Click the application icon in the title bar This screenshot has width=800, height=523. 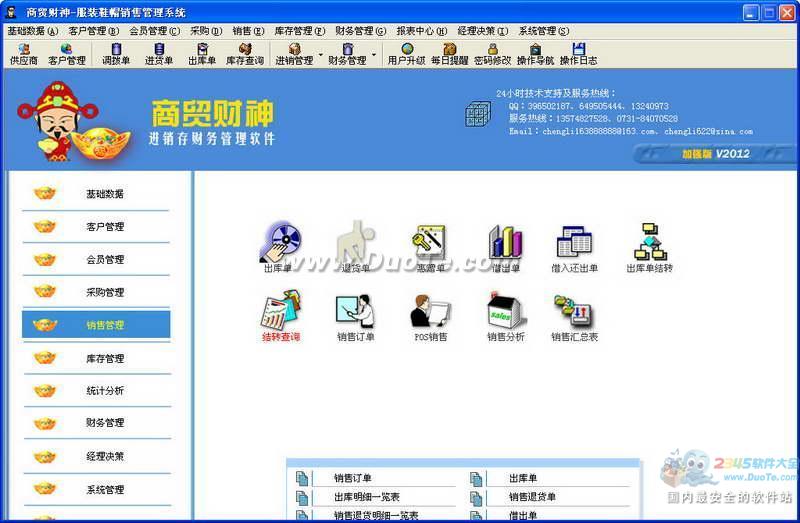pyautogui.click(x=11, y=12)
